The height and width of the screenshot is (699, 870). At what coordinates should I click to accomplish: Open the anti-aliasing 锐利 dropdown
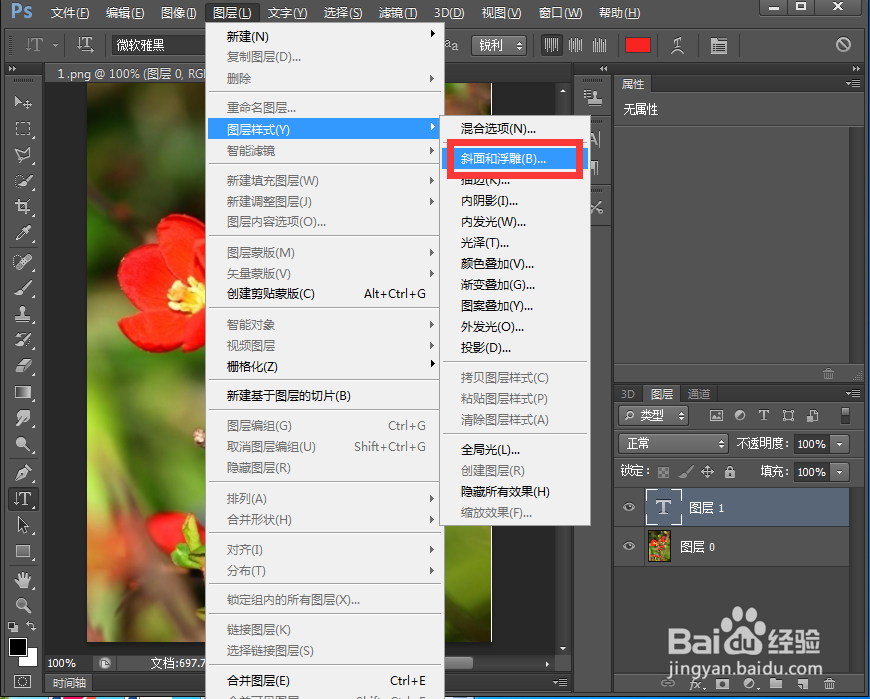click(x=499, y=45)
